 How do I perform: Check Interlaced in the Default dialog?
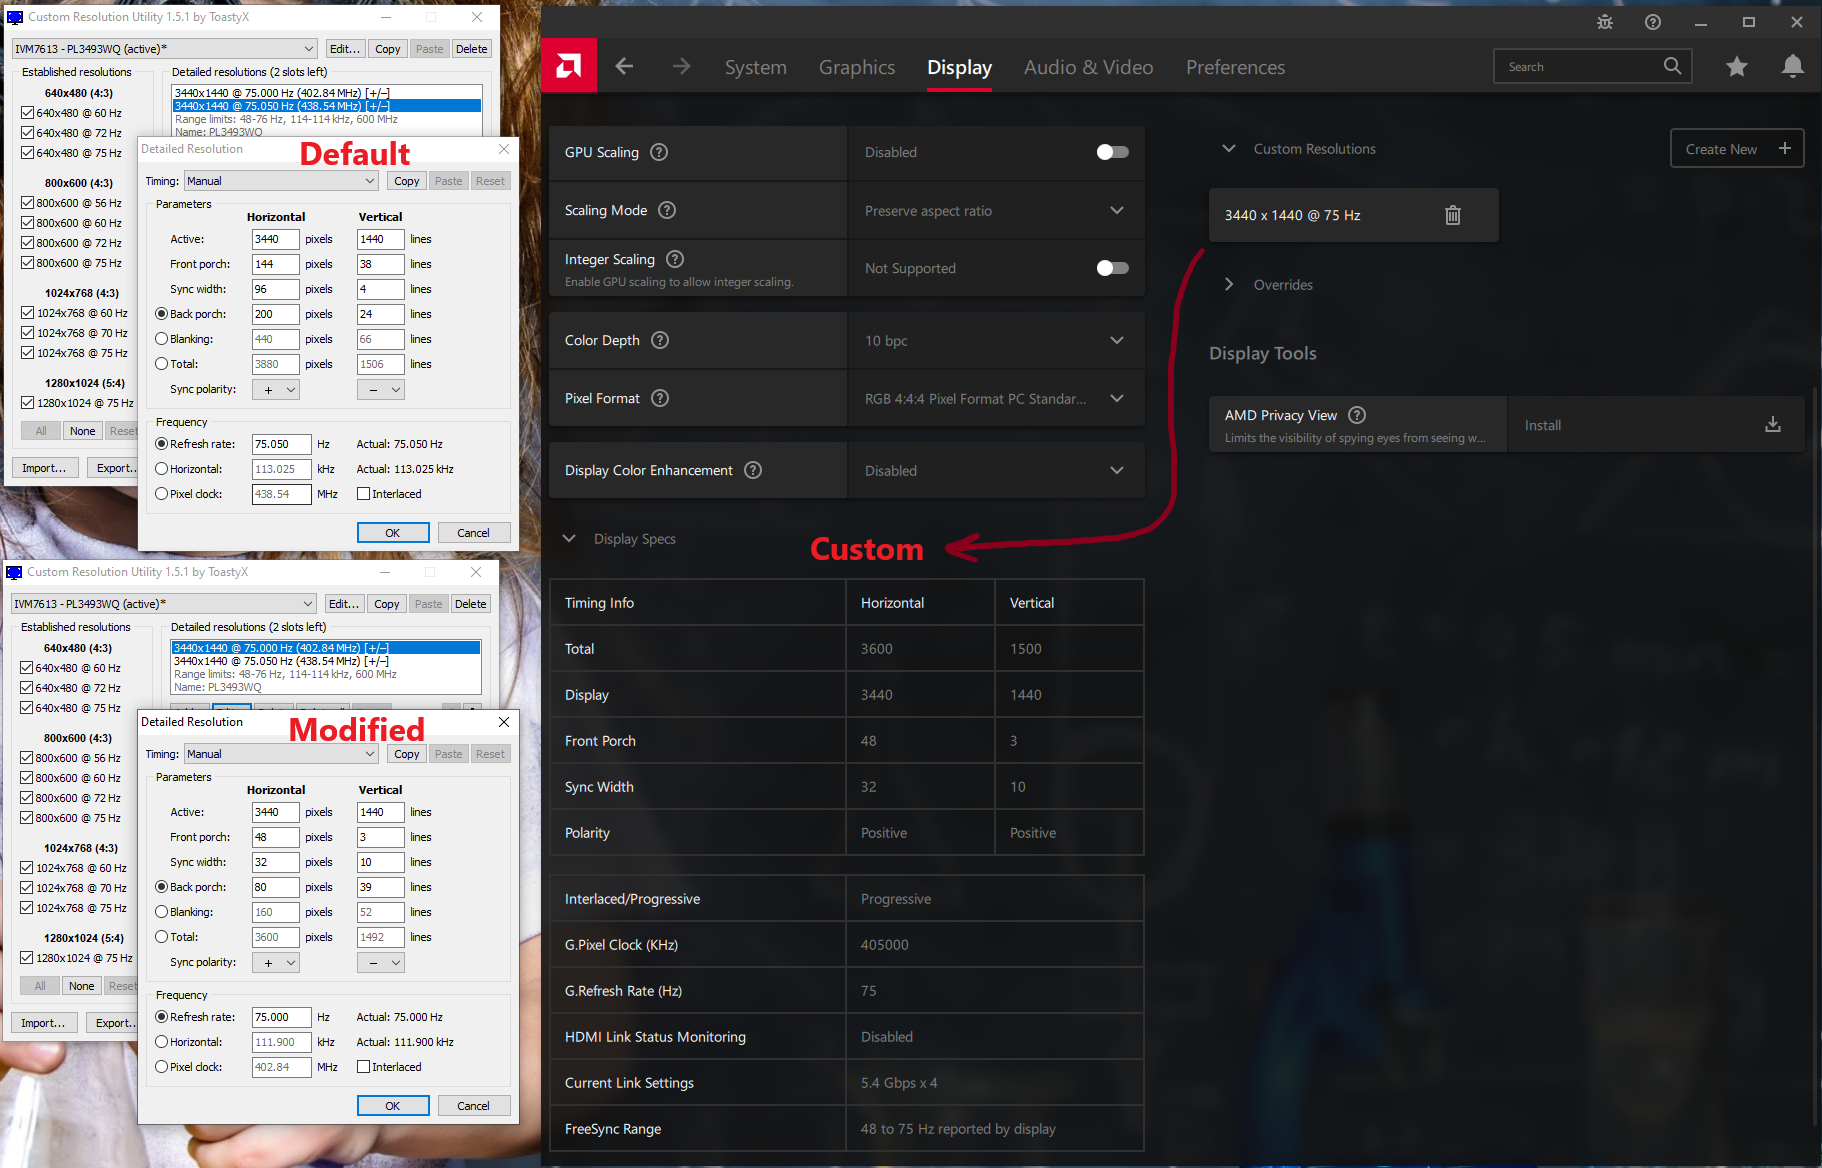(364, 494)
